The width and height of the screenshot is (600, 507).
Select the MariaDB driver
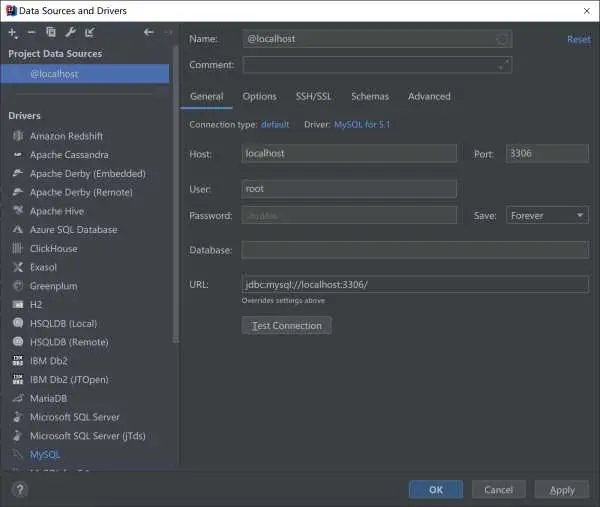pos(48,398)
